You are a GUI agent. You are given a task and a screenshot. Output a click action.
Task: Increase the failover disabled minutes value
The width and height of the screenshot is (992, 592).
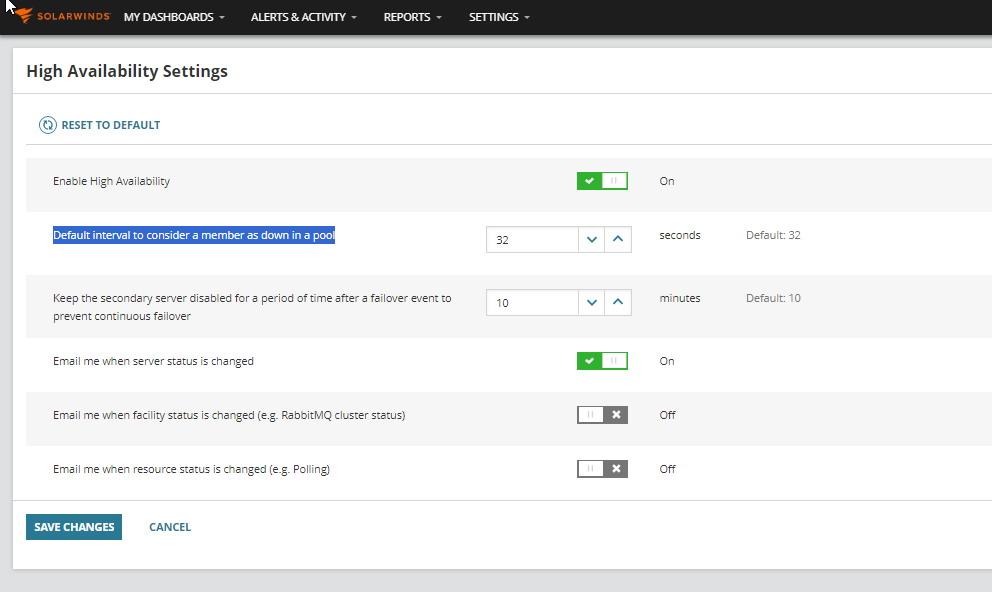click(x=618, y=302)
